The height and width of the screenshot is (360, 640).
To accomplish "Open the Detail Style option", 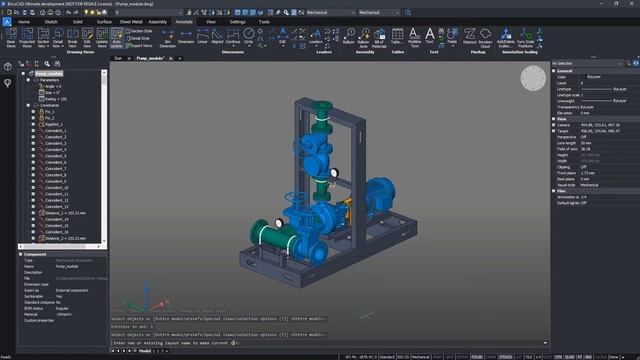I will [138, 38].
